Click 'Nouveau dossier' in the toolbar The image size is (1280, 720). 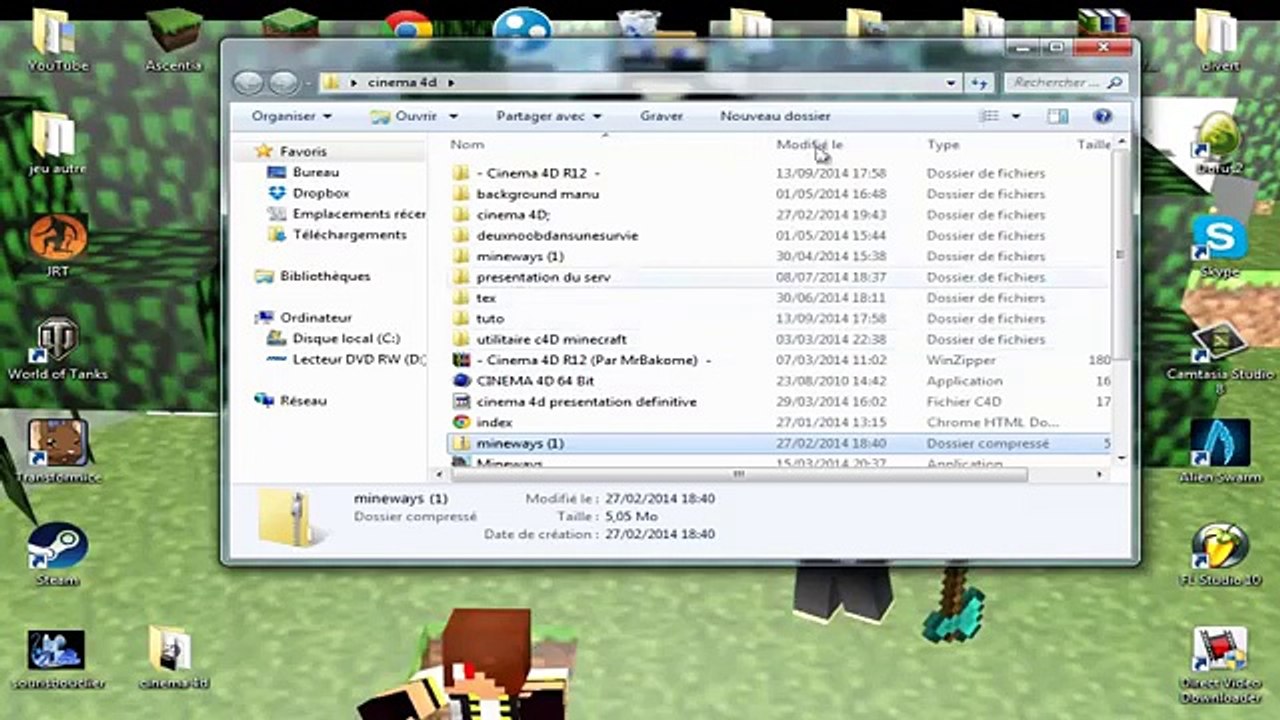point(775,116)
